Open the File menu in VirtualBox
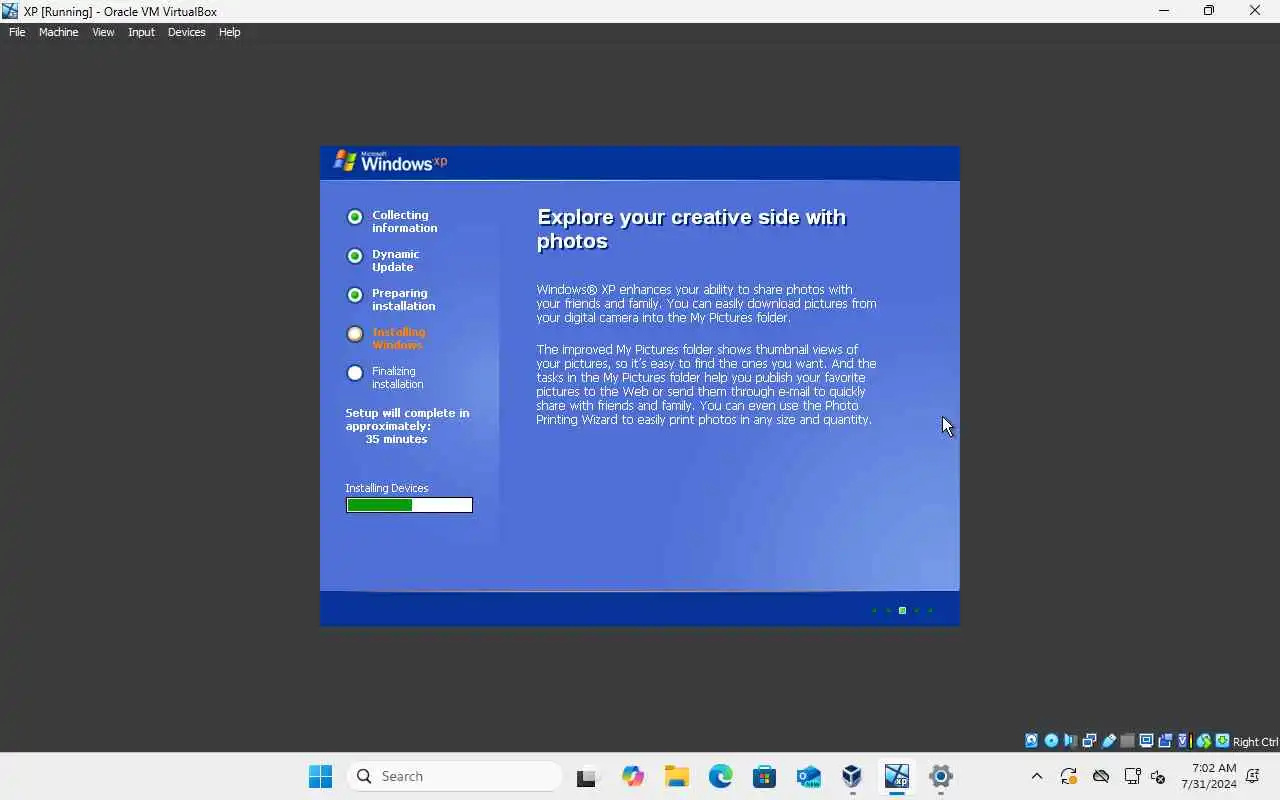Screen dimensions: 1280x800 (17, 32)
